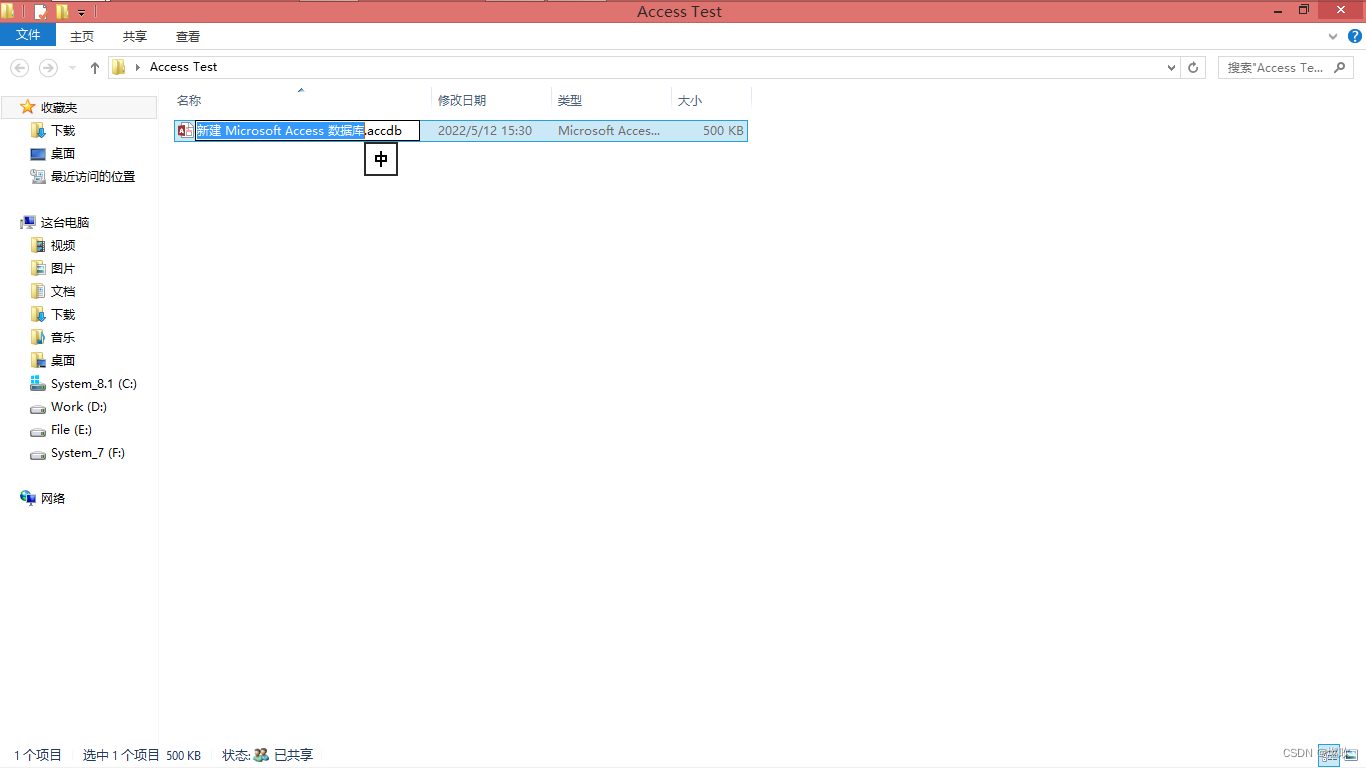Click the Access Test window title text
Screen dimensions: 1366x768
(x=679, y=12)
